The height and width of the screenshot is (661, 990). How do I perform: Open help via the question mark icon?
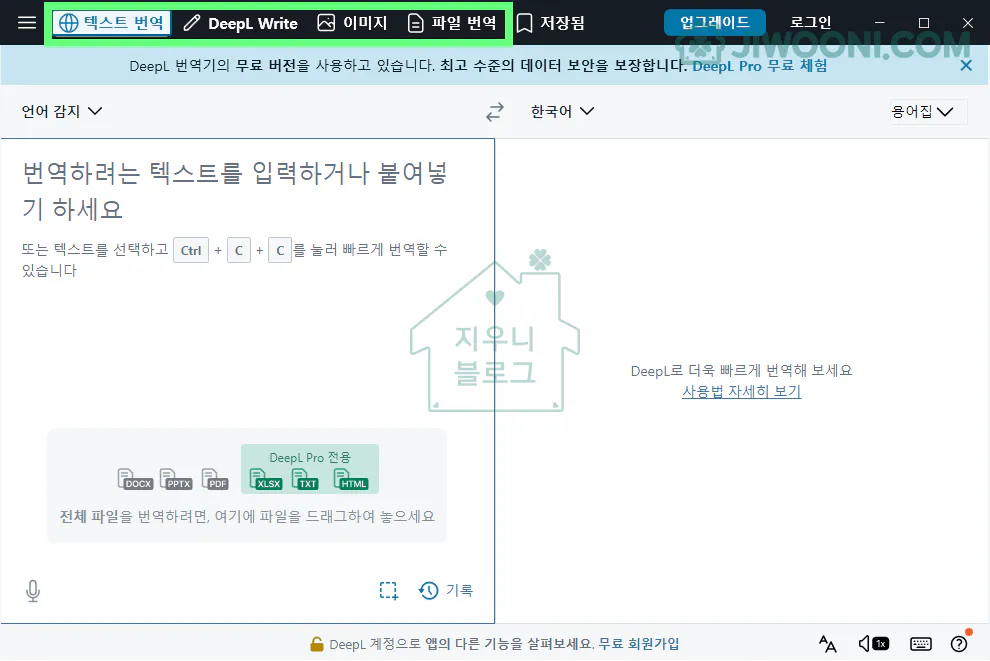[x=958, y=644]
